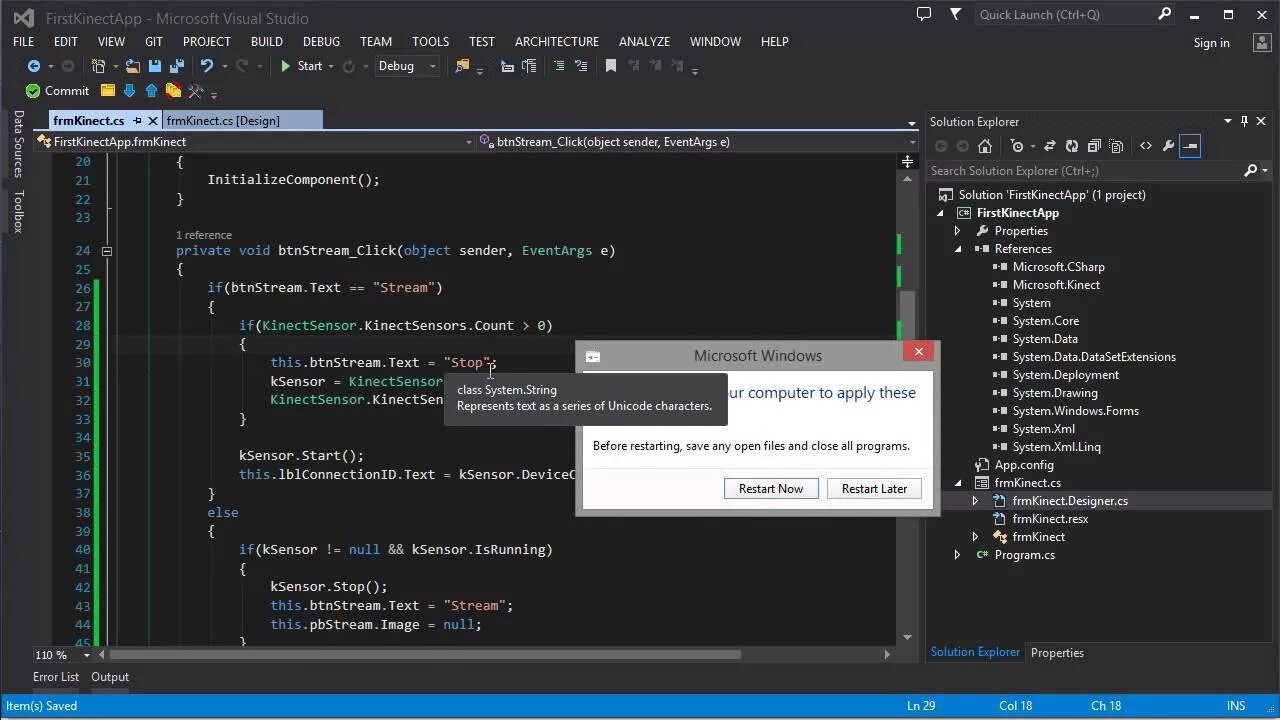Expand frmKinect.Designer.cs node
Image resolution: width=1280 pixels, height=720 pixels.
pos(976,501)
